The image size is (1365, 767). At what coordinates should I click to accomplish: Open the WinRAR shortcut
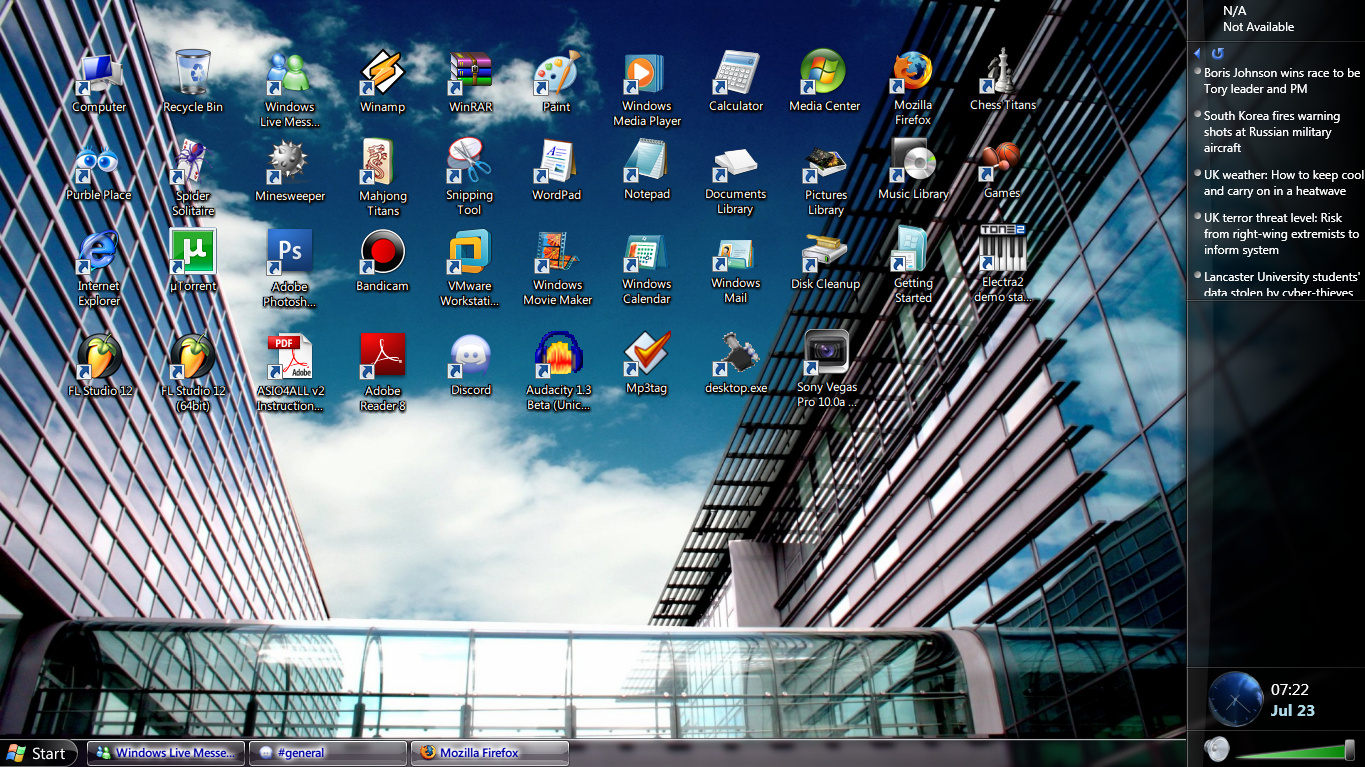pos(471,82)
